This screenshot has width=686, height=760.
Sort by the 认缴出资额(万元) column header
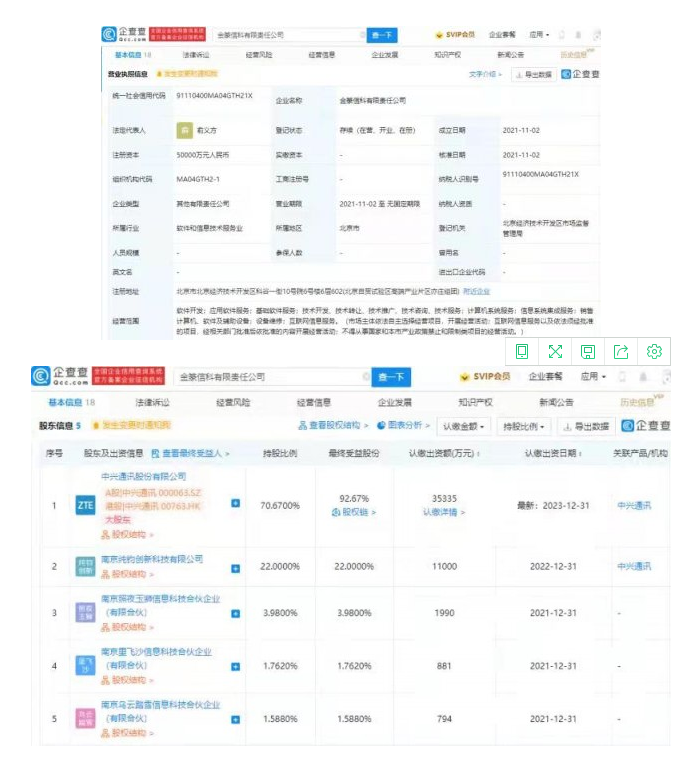point(444,453)
